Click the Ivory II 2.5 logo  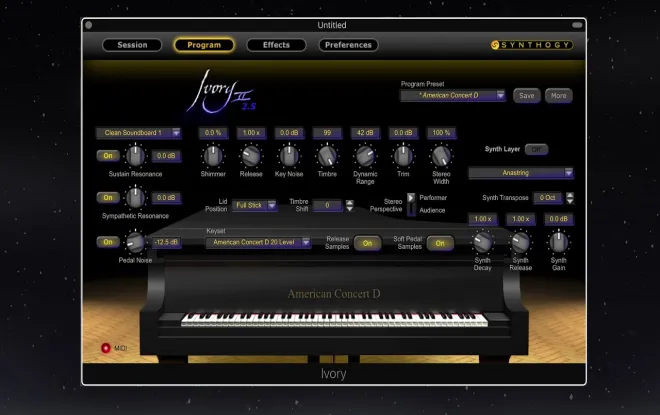222,93
